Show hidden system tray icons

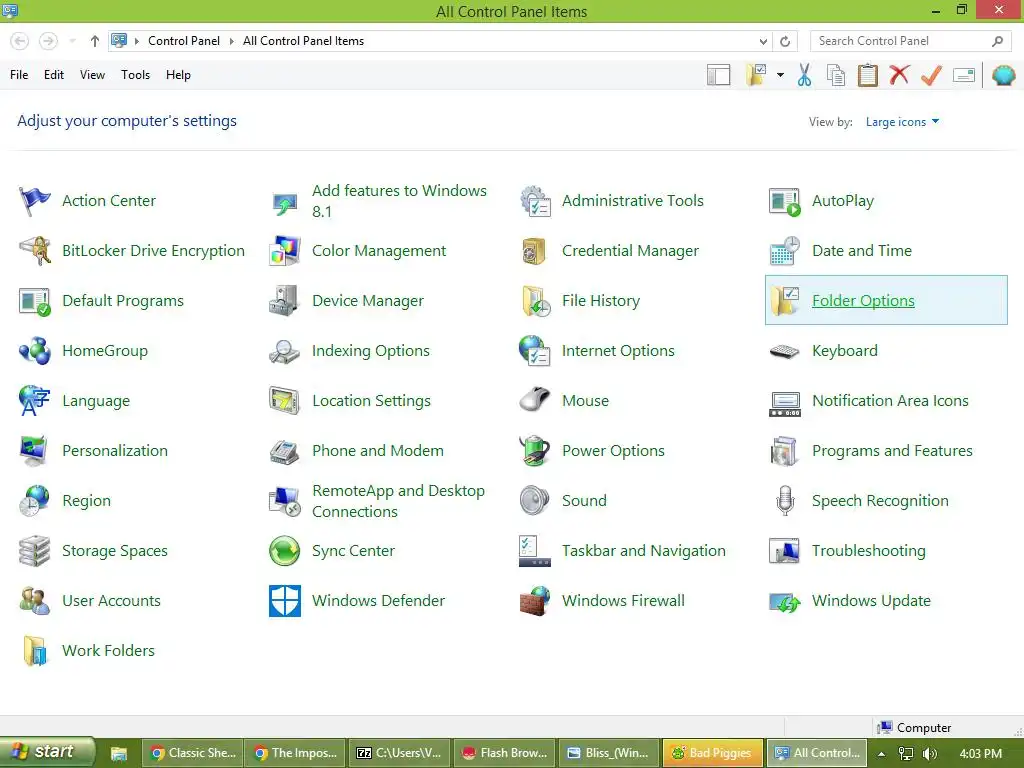click(x=882, y=753)
